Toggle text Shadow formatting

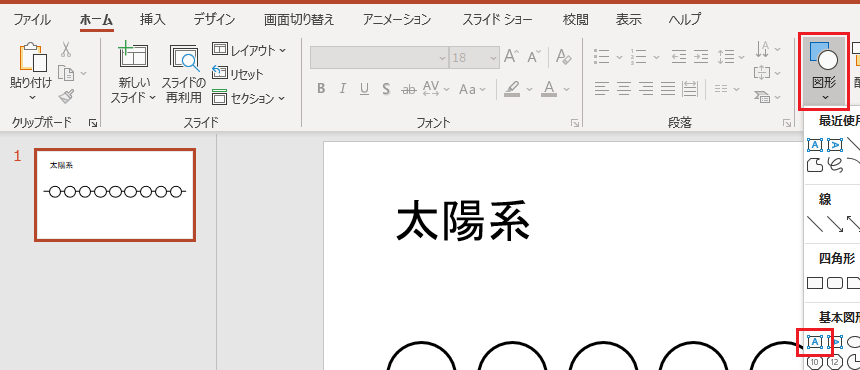386,88
